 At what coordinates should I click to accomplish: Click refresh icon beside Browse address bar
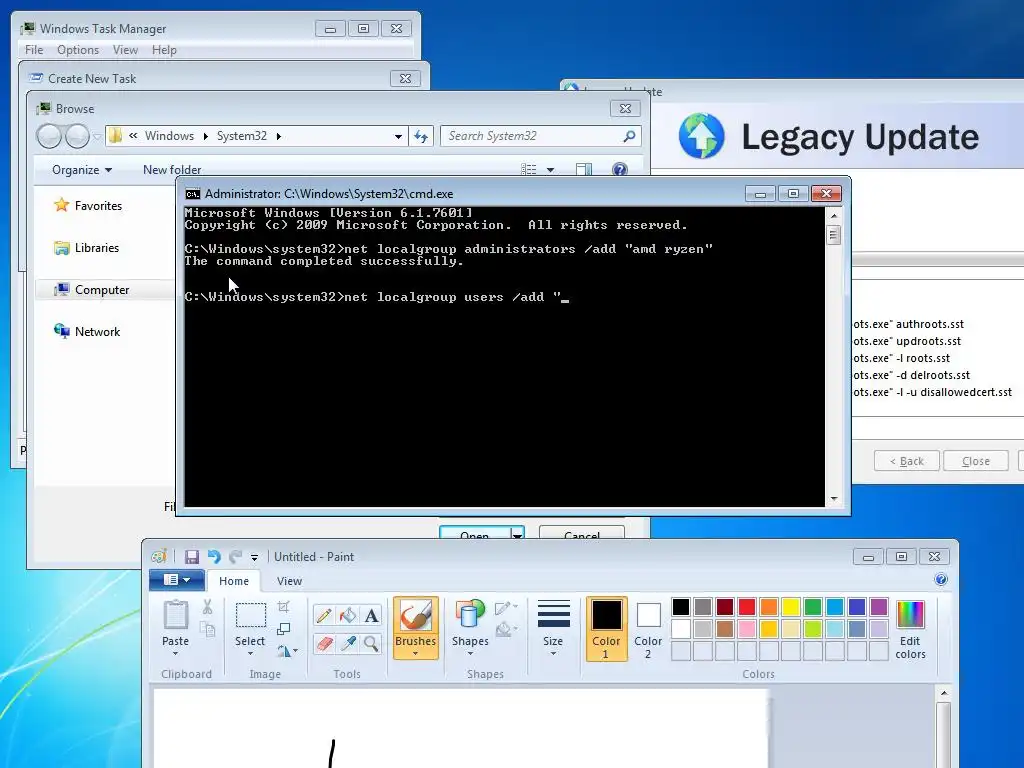pos(421,136)
